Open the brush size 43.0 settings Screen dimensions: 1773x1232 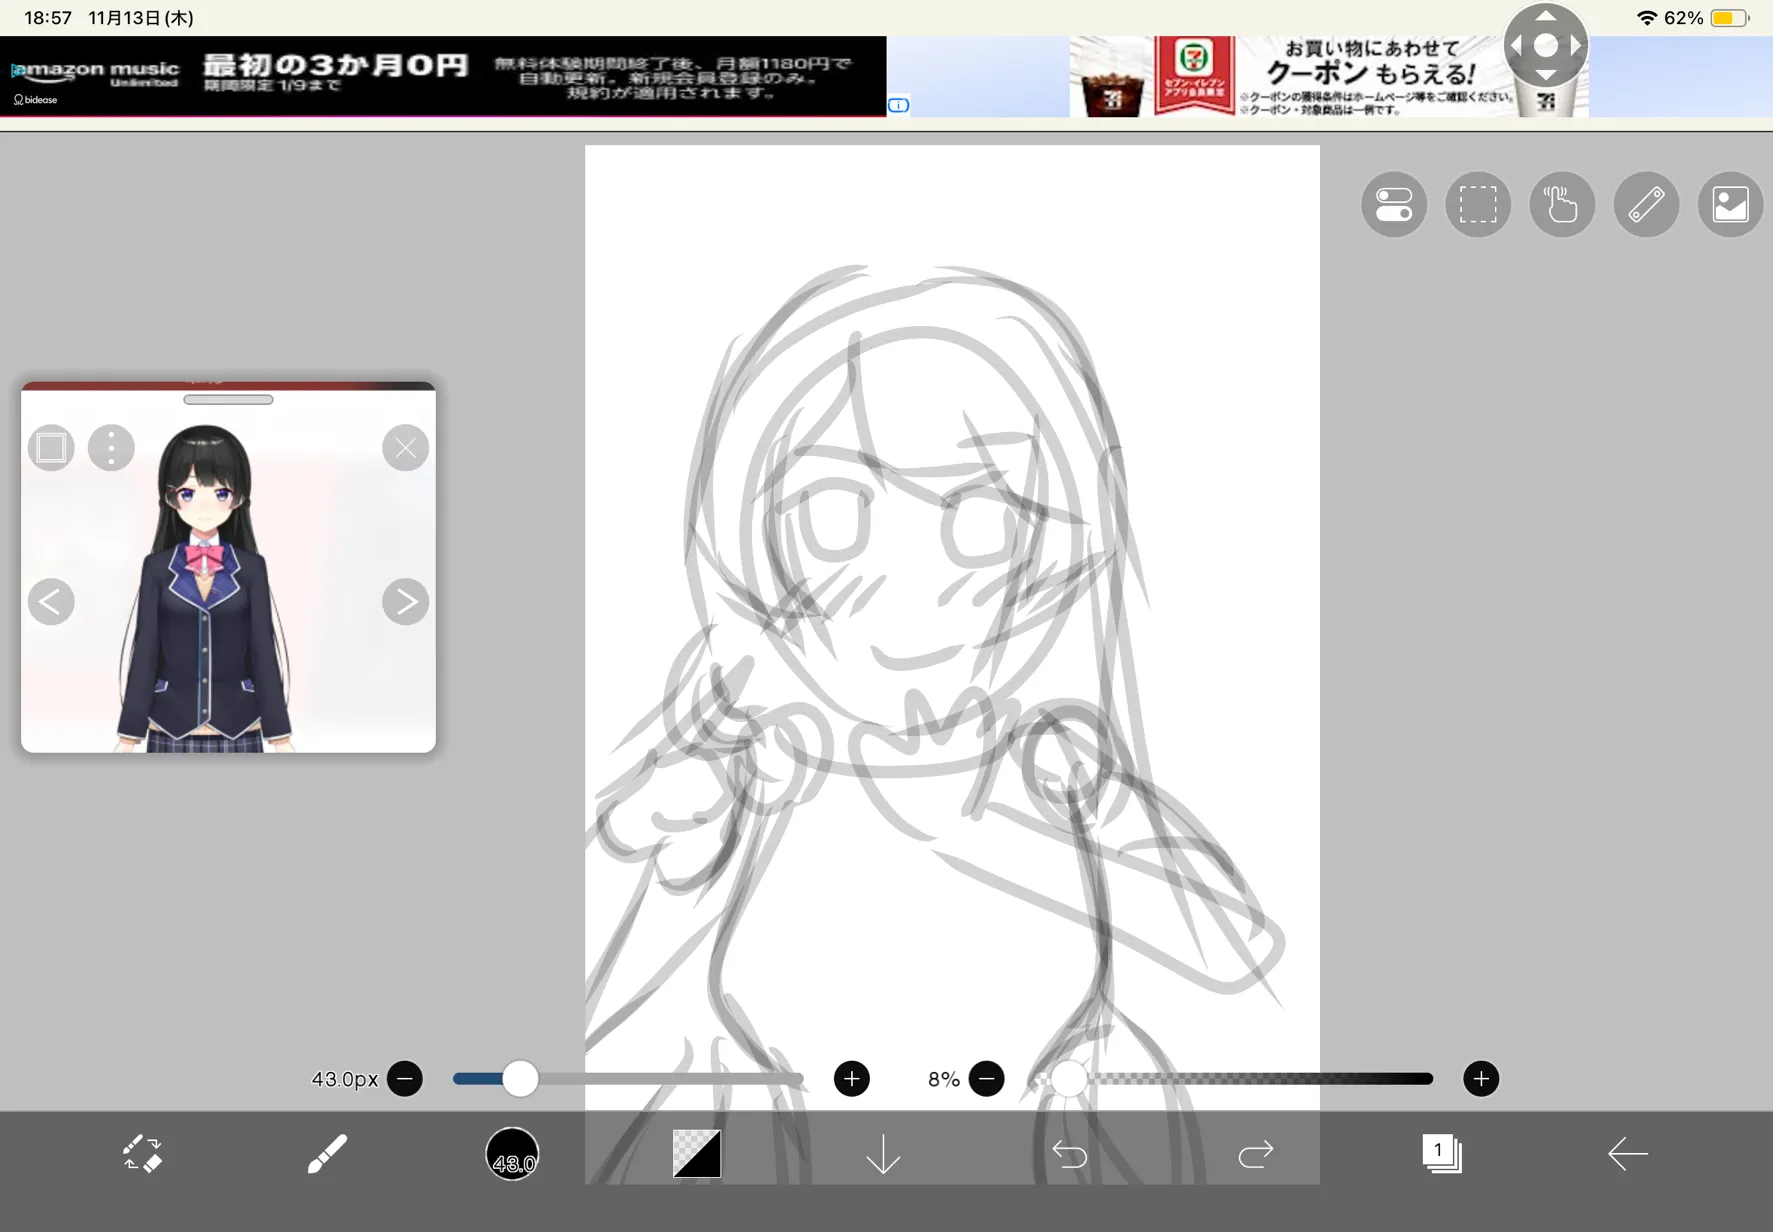512,1154
